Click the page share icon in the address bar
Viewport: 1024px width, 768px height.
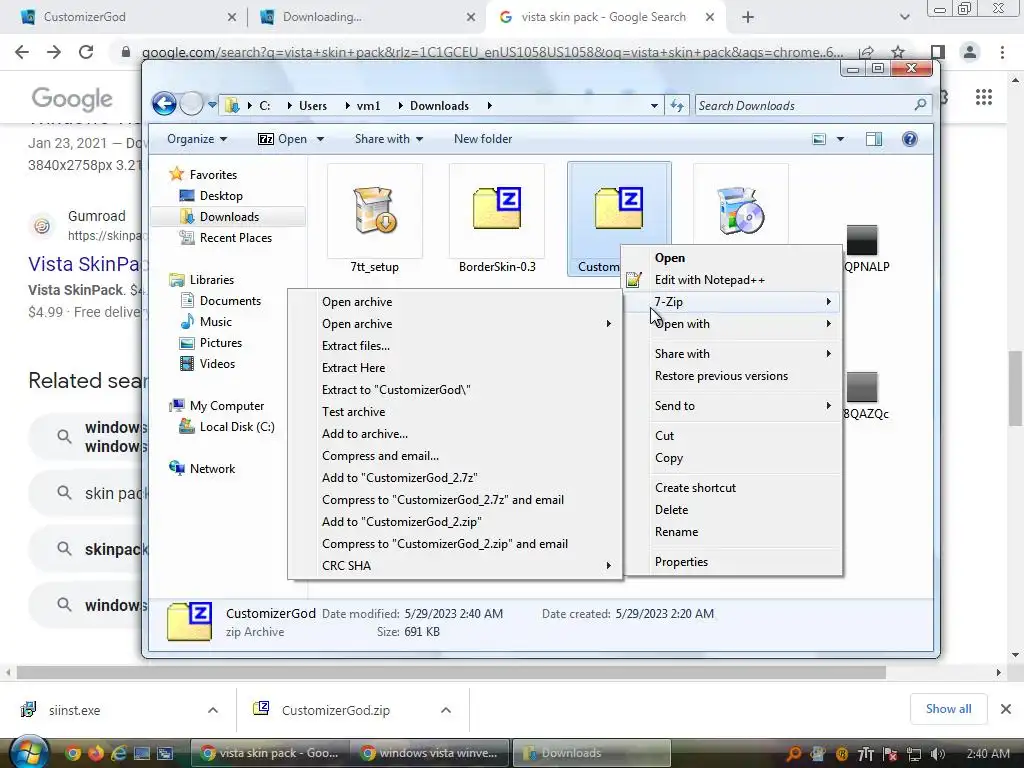tap(867, 52)
